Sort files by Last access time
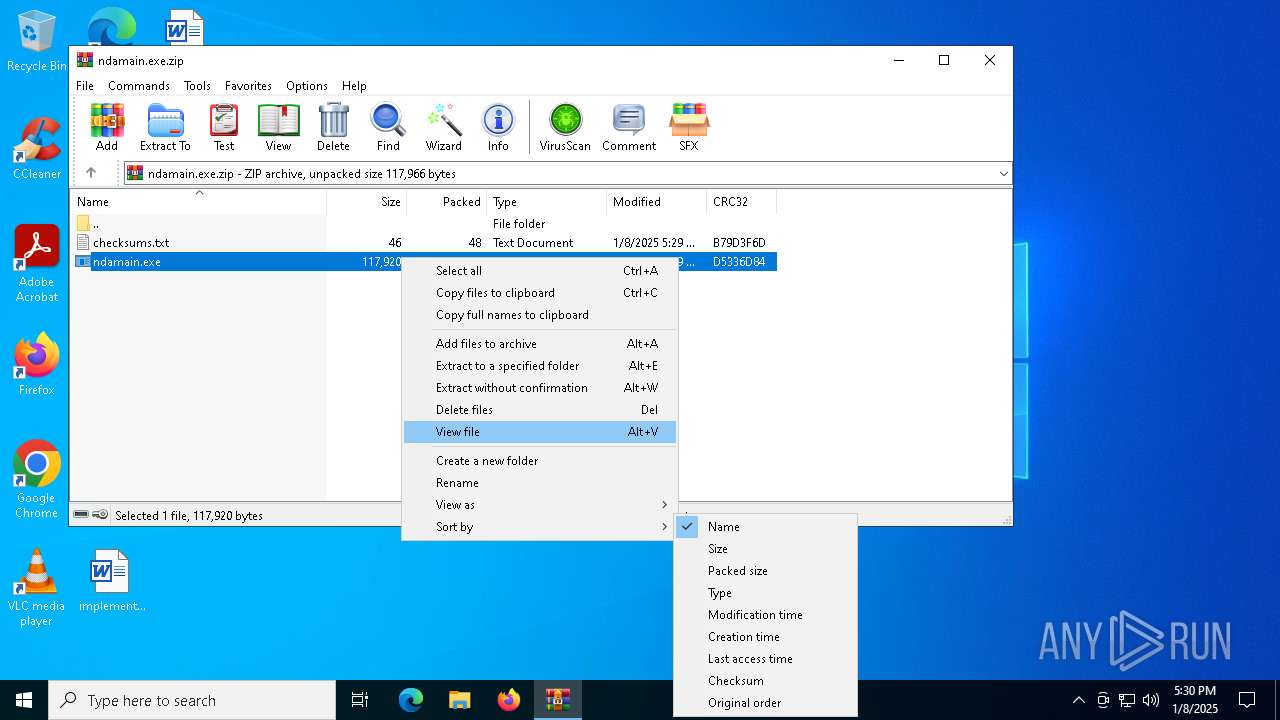Image resolution: width=1280 pixels, height=720 pixels. pos(765,659)
